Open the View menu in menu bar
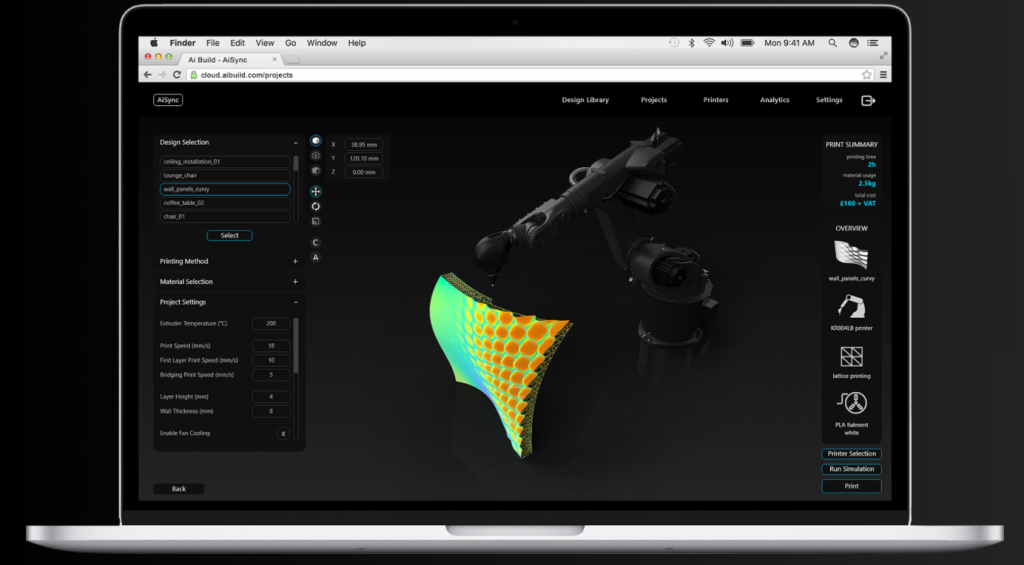The width and height of the screenshot is (1024, 565). click(x=264, y=43)
